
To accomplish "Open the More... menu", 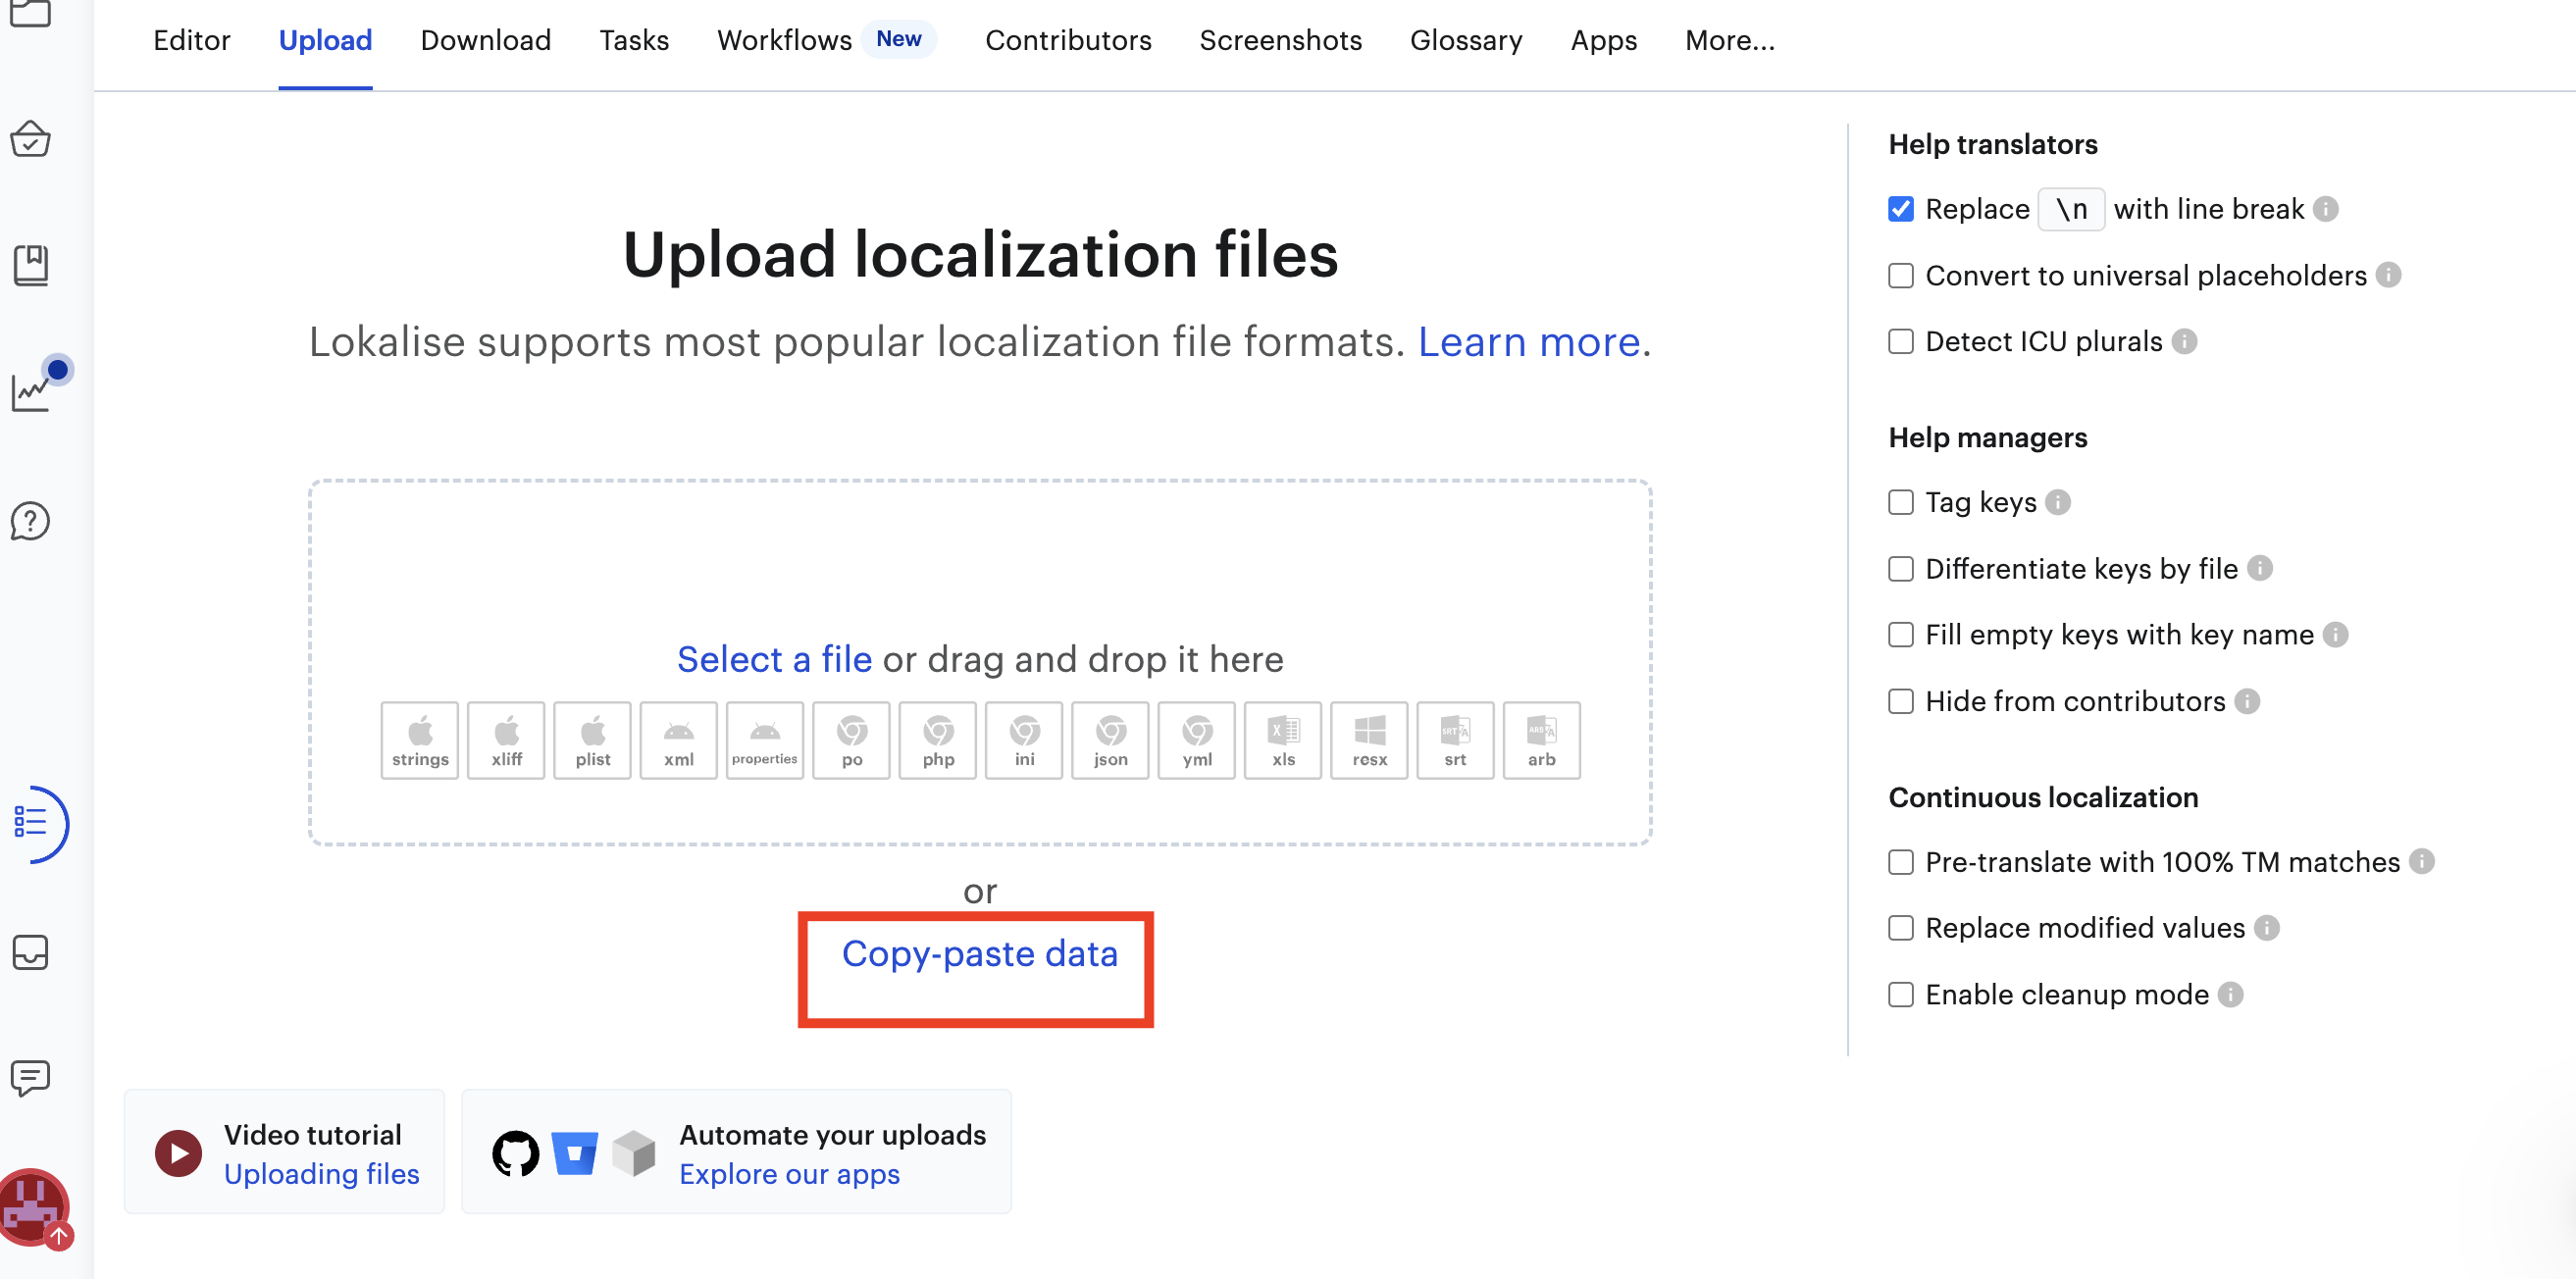I will tap(1730, 40).
